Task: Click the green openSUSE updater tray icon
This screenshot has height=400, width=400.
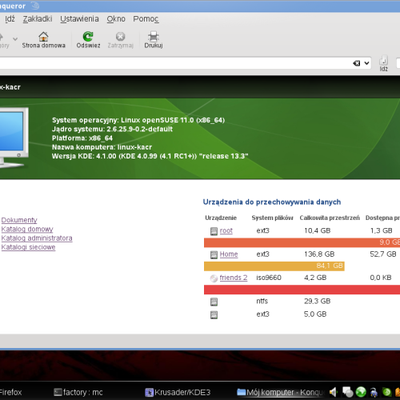Action: (387, 392)
